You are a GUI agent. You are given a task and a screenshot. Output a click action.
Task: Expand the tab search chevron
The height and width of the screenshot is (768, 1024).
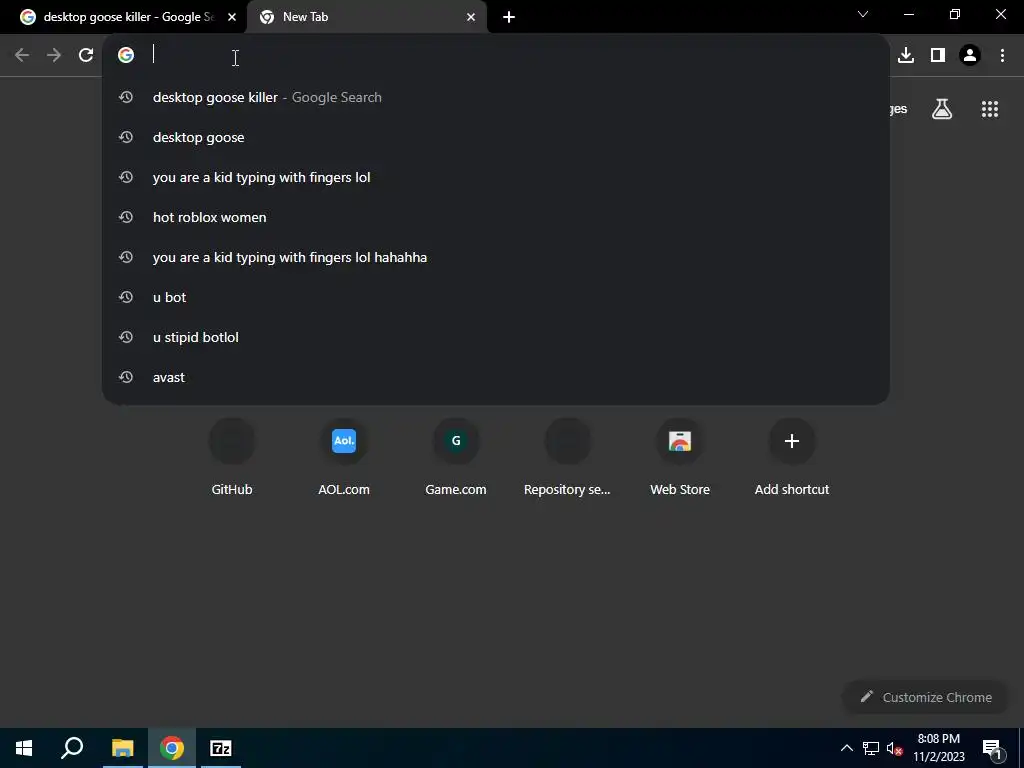863,14
